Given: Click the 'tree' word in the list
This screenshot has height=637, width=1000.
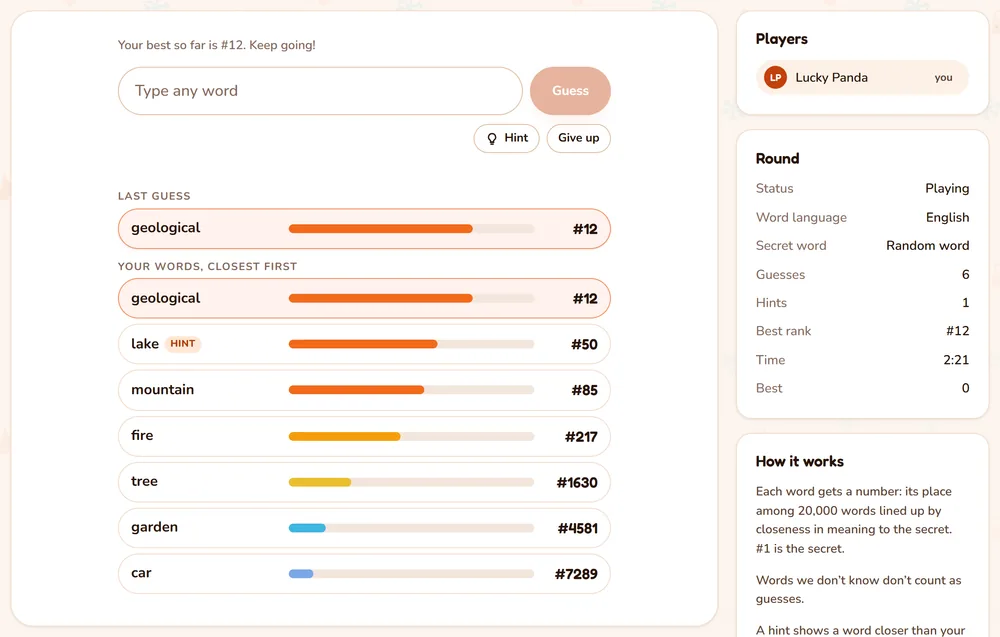Looking at the screenshot, I should 144,481.
